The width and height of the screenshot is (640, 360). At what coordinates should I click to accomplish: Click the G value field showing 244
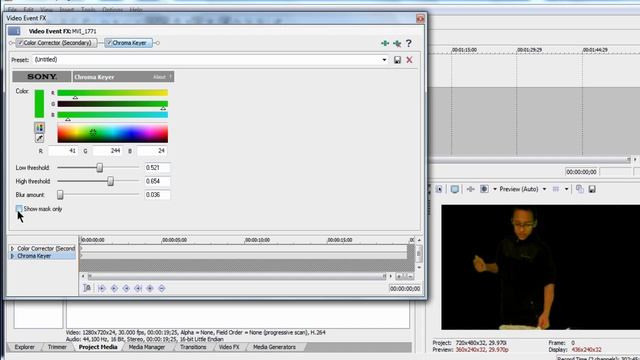107,151
